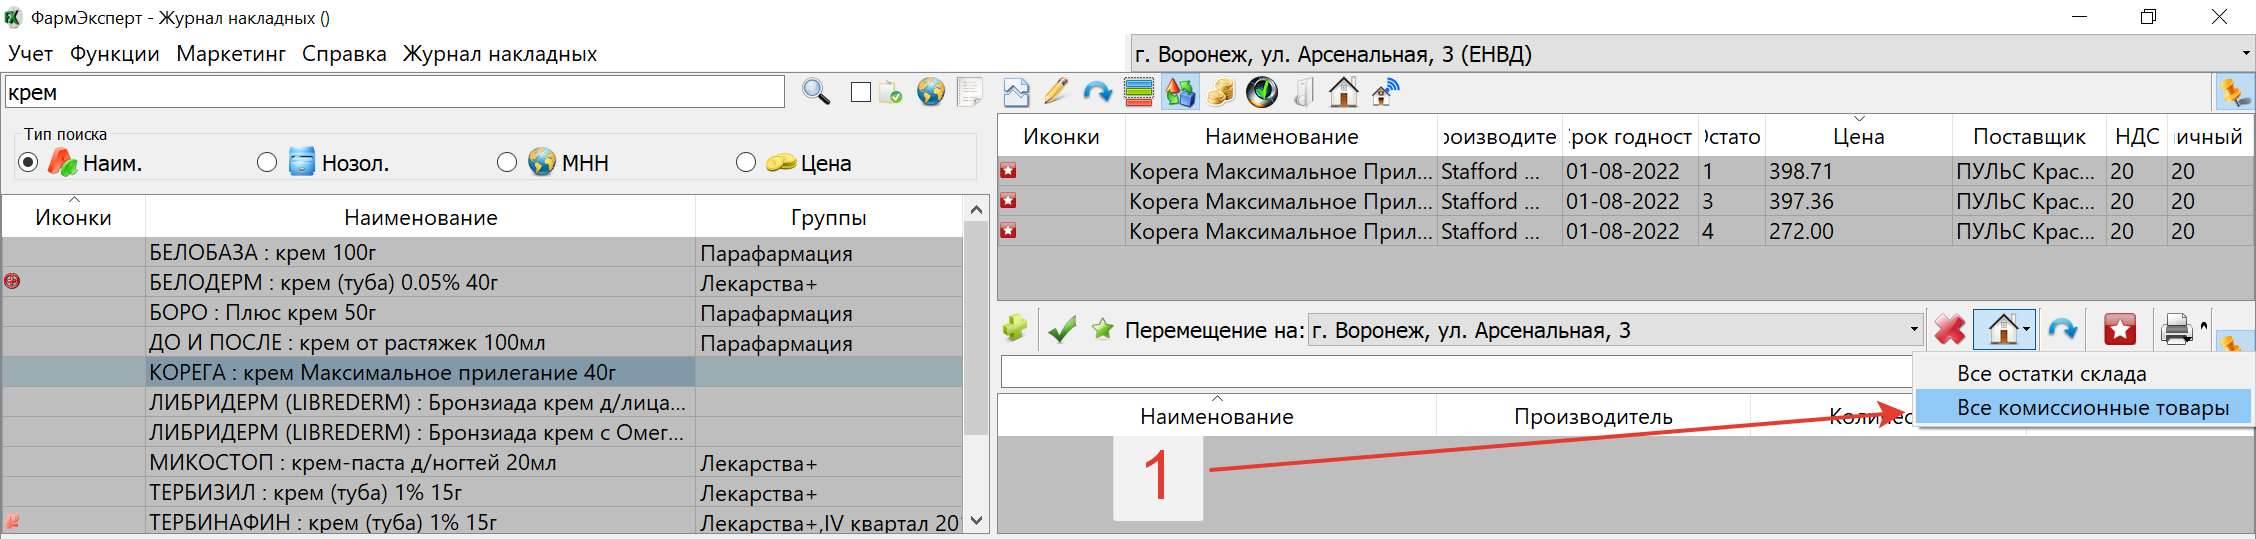Click the green checkmark confirm icon
The image size is (2256, 539).
pos(1062,330)
